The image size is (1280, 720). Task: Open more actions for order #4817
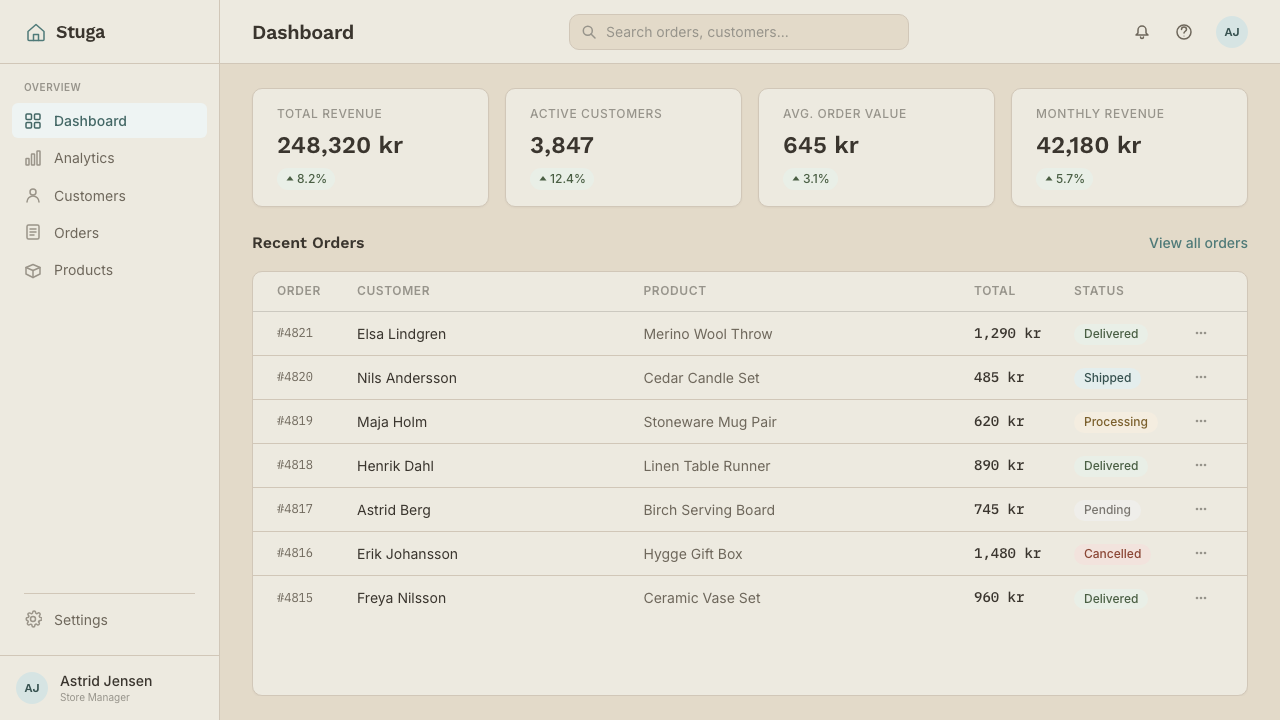[x=1201, y=509]
